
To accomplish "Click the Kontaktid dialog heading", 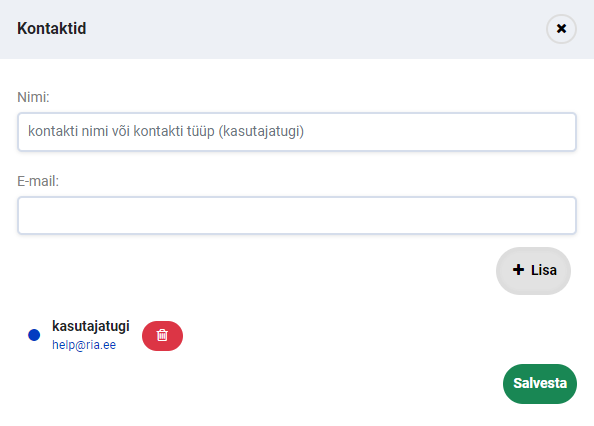I will point(52,28).
